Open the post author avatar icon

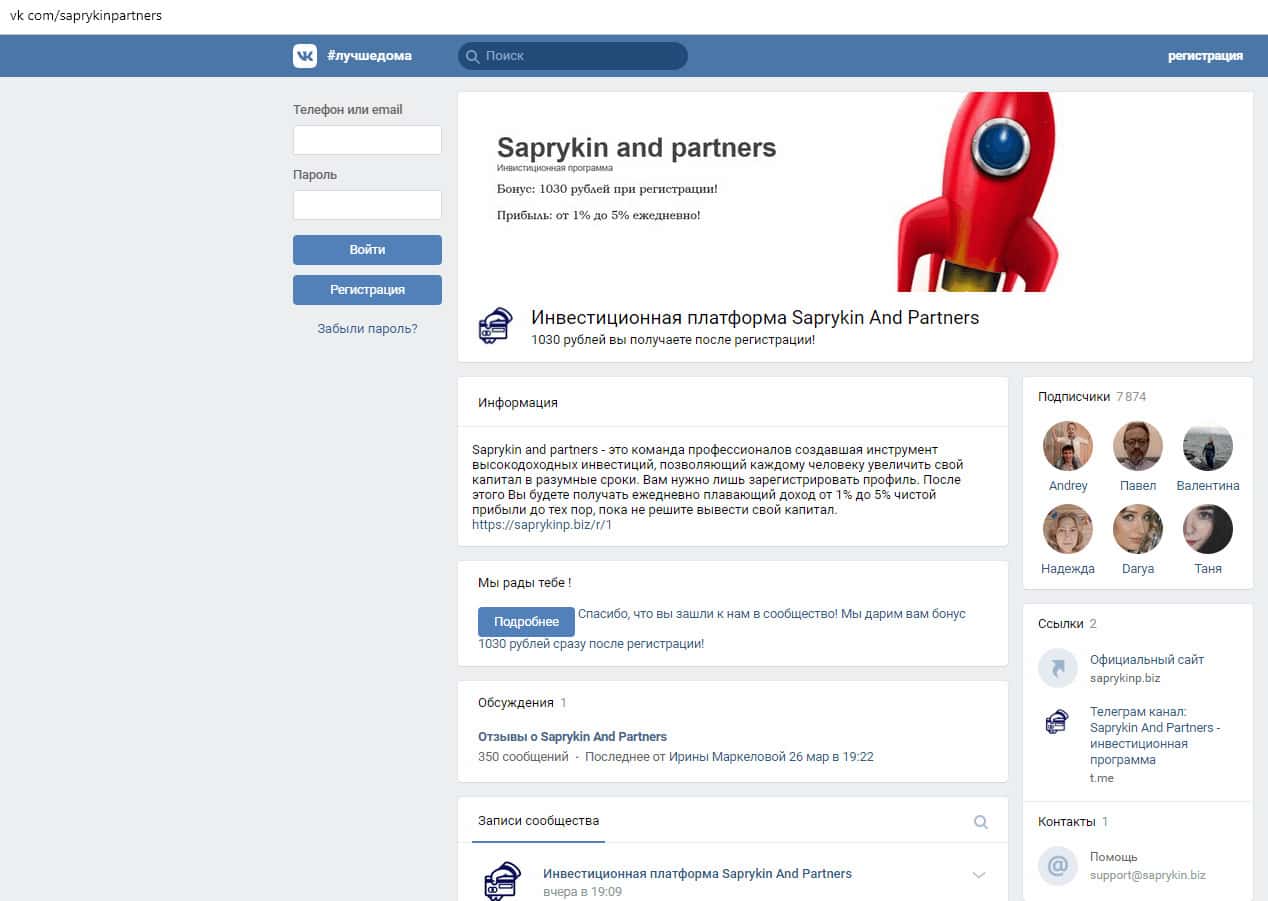point(503,880)
